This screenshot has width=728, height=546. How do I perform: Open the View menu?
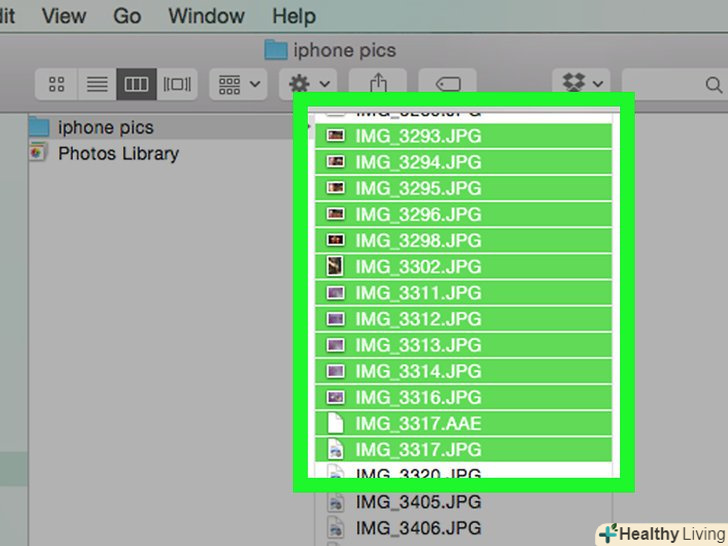(64, 16)
